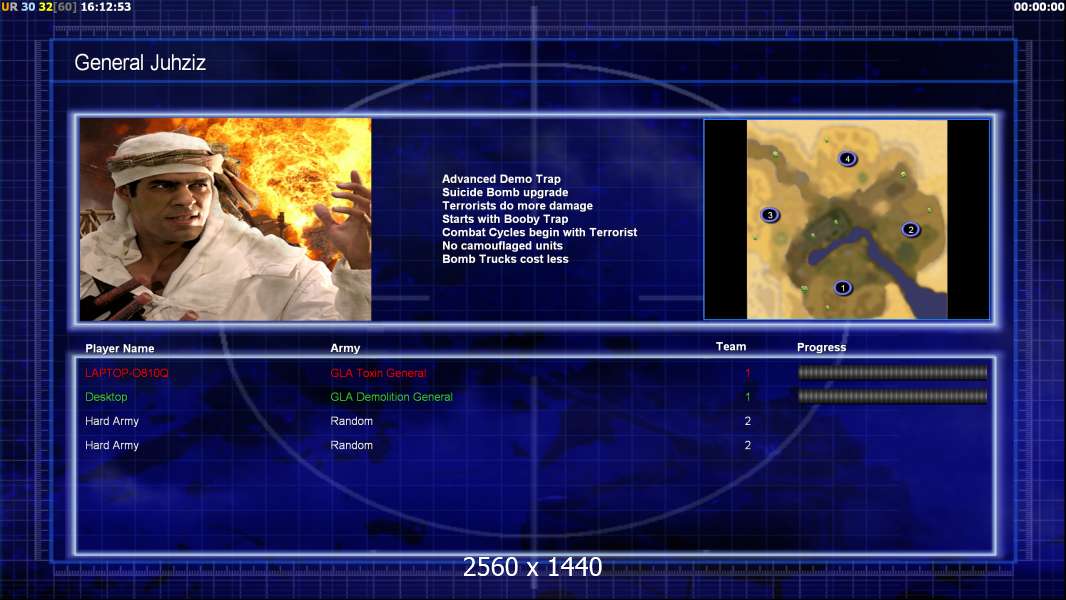Click the team number of LAPTOP-O810Q
This screenshot has width=1066, height=600.
tap(748, 373)
